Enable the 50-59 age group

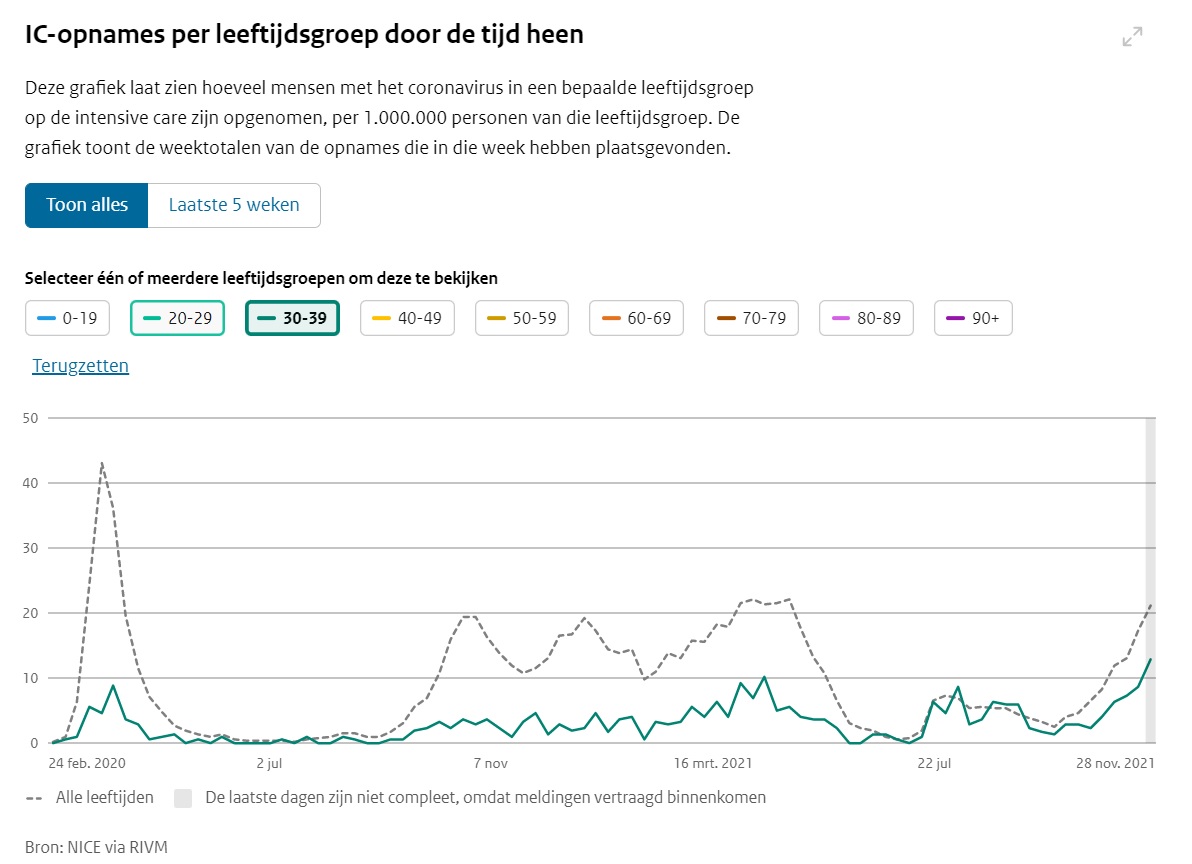tap(522, 319)
